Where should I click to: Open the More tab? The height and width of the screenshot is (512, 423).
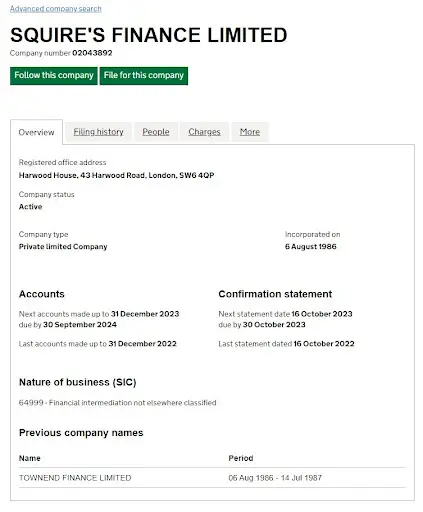tap(250, 132)
